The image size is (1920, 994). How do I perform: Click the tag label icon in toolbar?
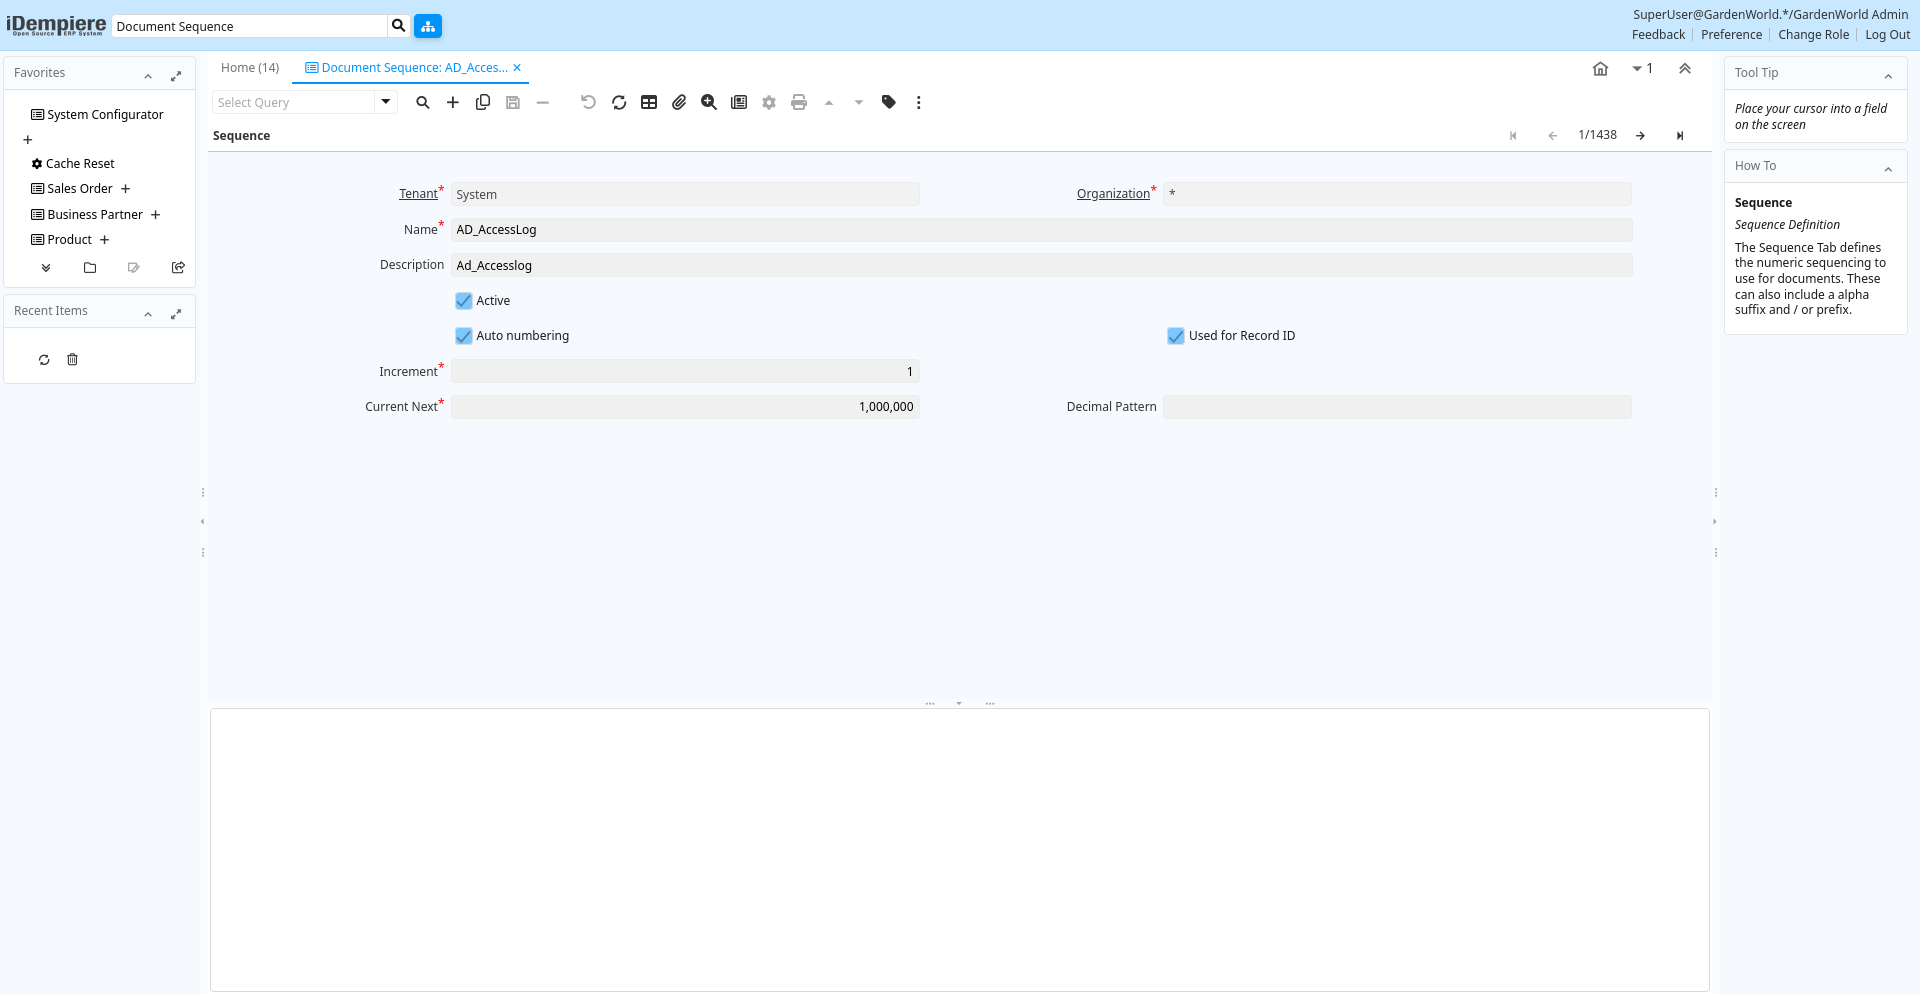coord(888,102)
